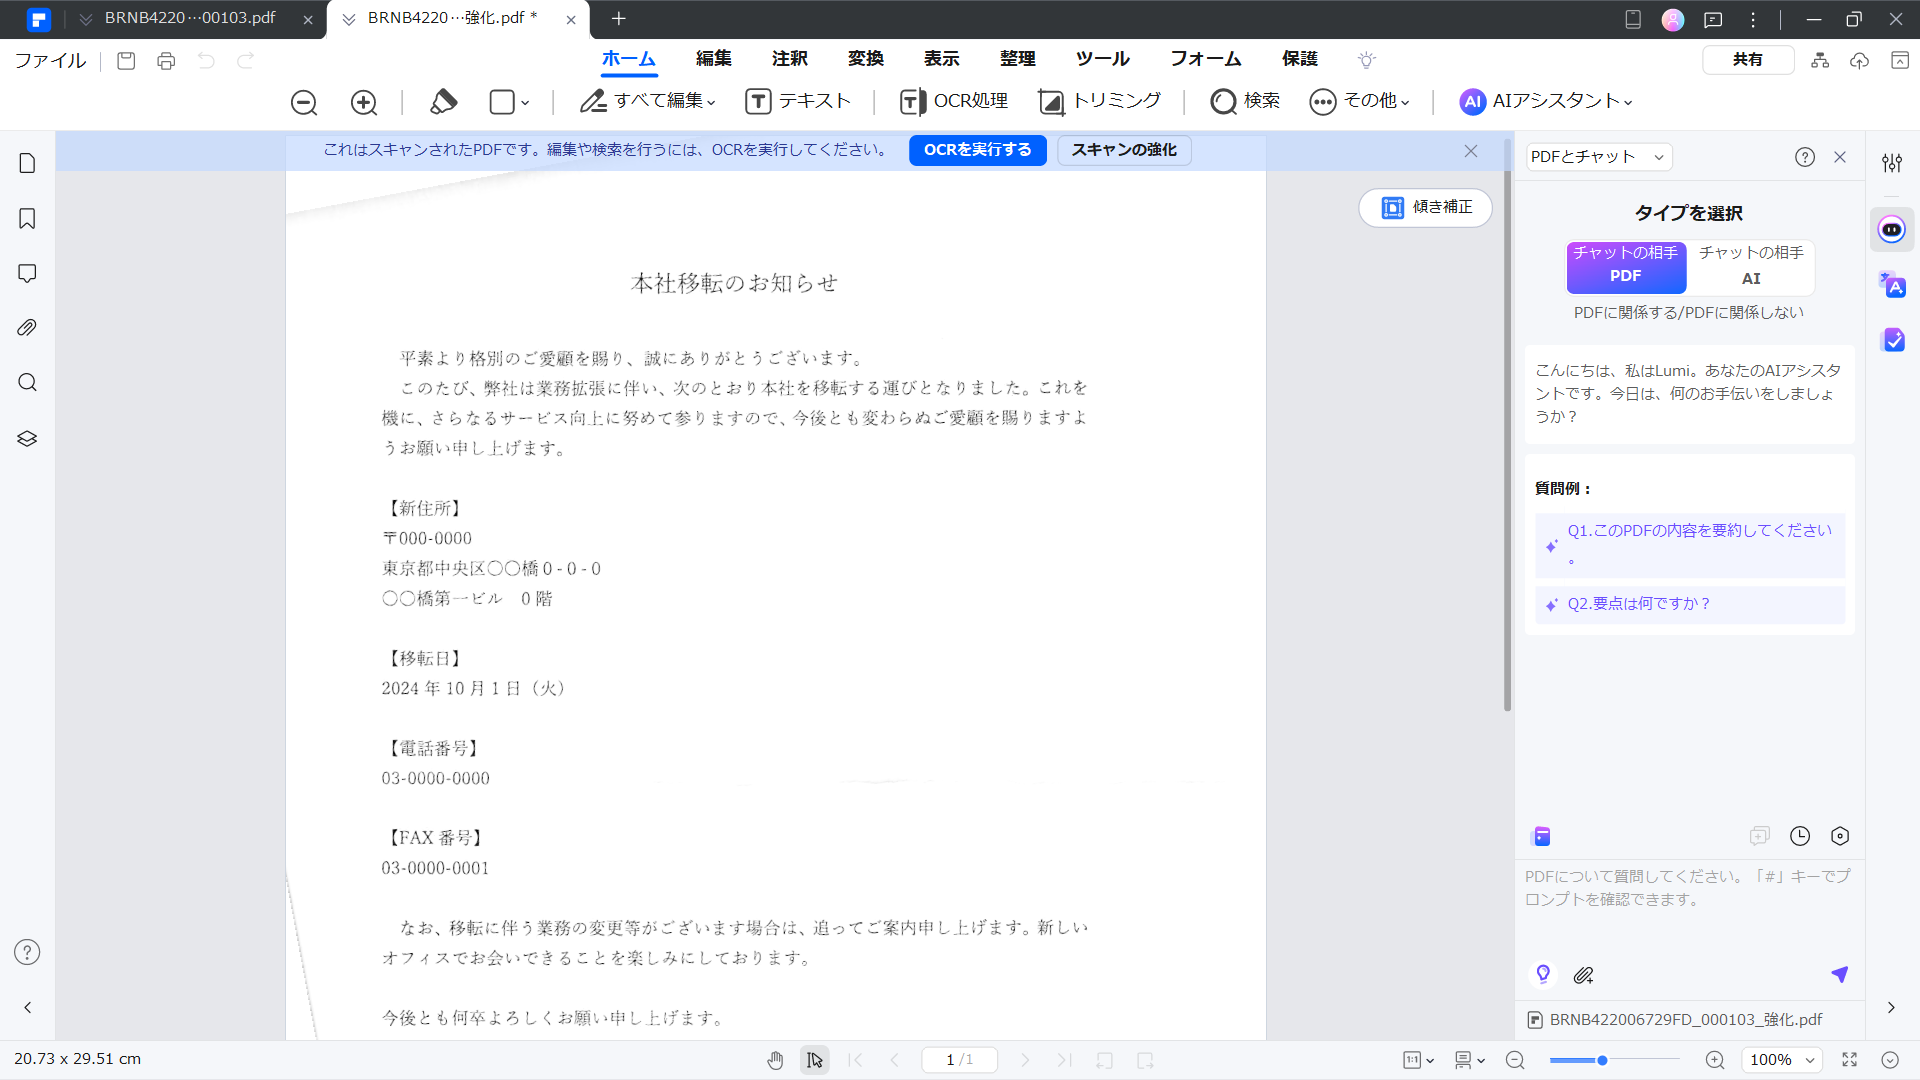Open the OCR処理 tool
This screenshot has height=1080, width=1920.
pyautogui.click(x=954, y=101)
